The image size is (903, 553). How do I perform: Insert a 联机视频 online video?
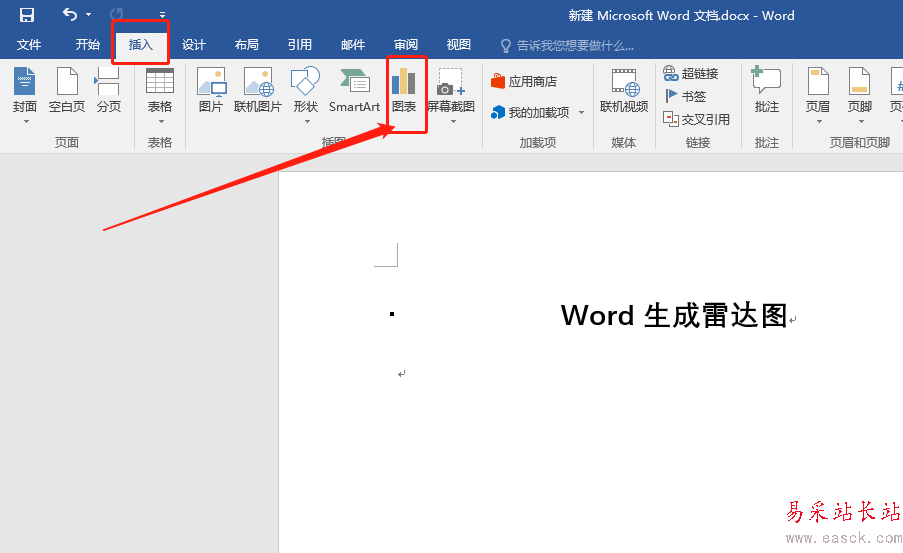click(x=624, y=90)
